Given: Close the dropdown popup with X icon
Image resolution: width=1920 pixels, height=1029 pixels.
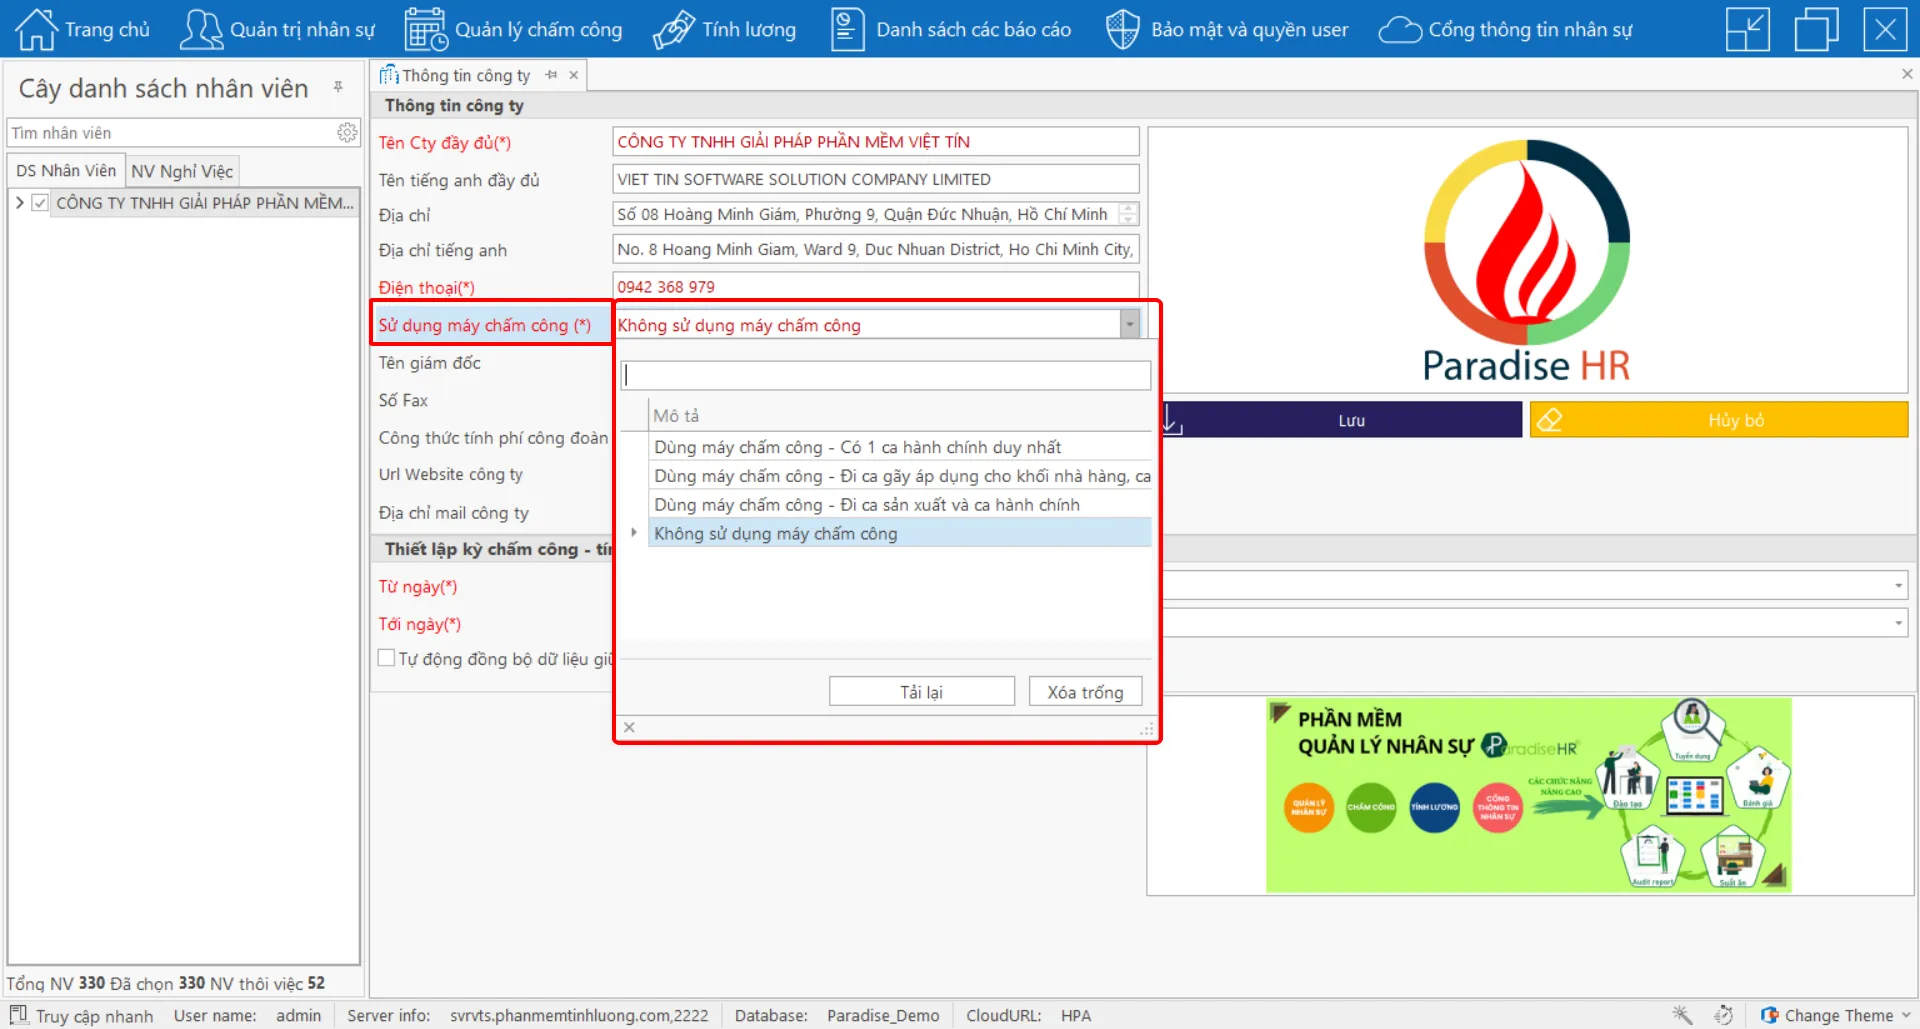Looking at the screenshot, I should click(x=629, y=727).
